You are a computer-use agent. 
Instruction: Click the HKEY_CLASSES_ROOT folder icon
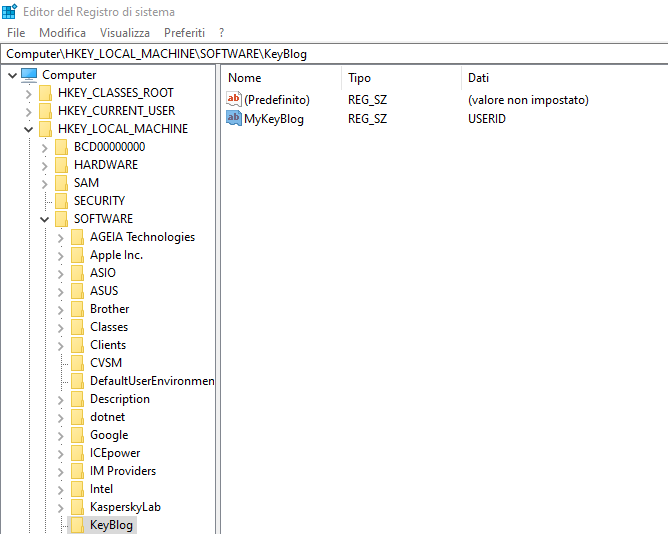click(x=45, y=93)
